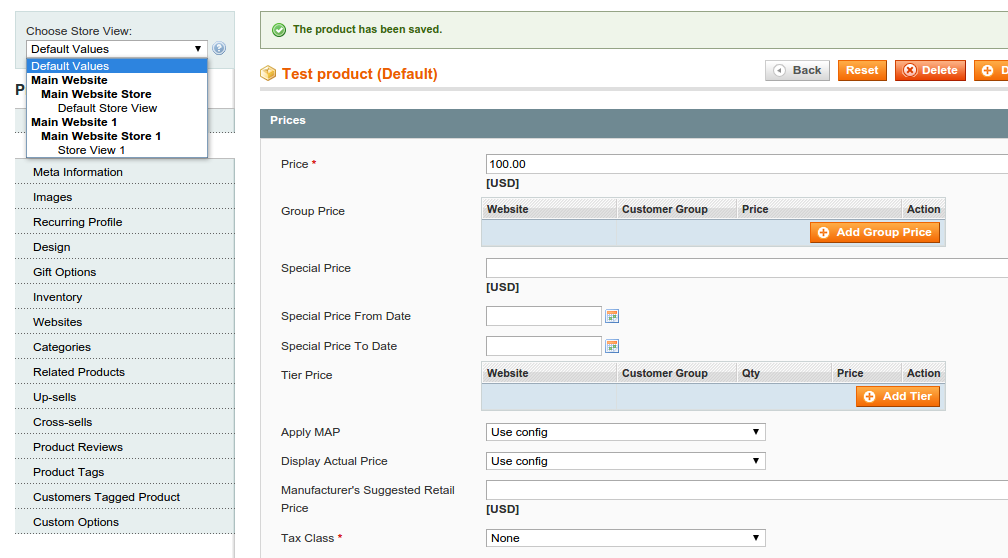Focus the Special Price input field

[747, 268]
